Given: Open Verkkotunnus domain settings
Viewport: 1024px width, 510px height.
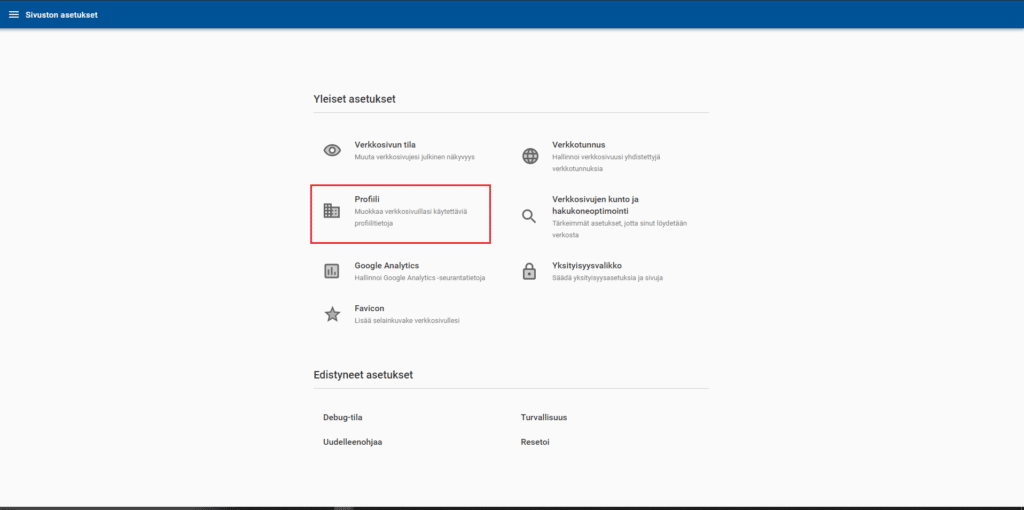Looking at the screenshot, I should click(578, 144).
